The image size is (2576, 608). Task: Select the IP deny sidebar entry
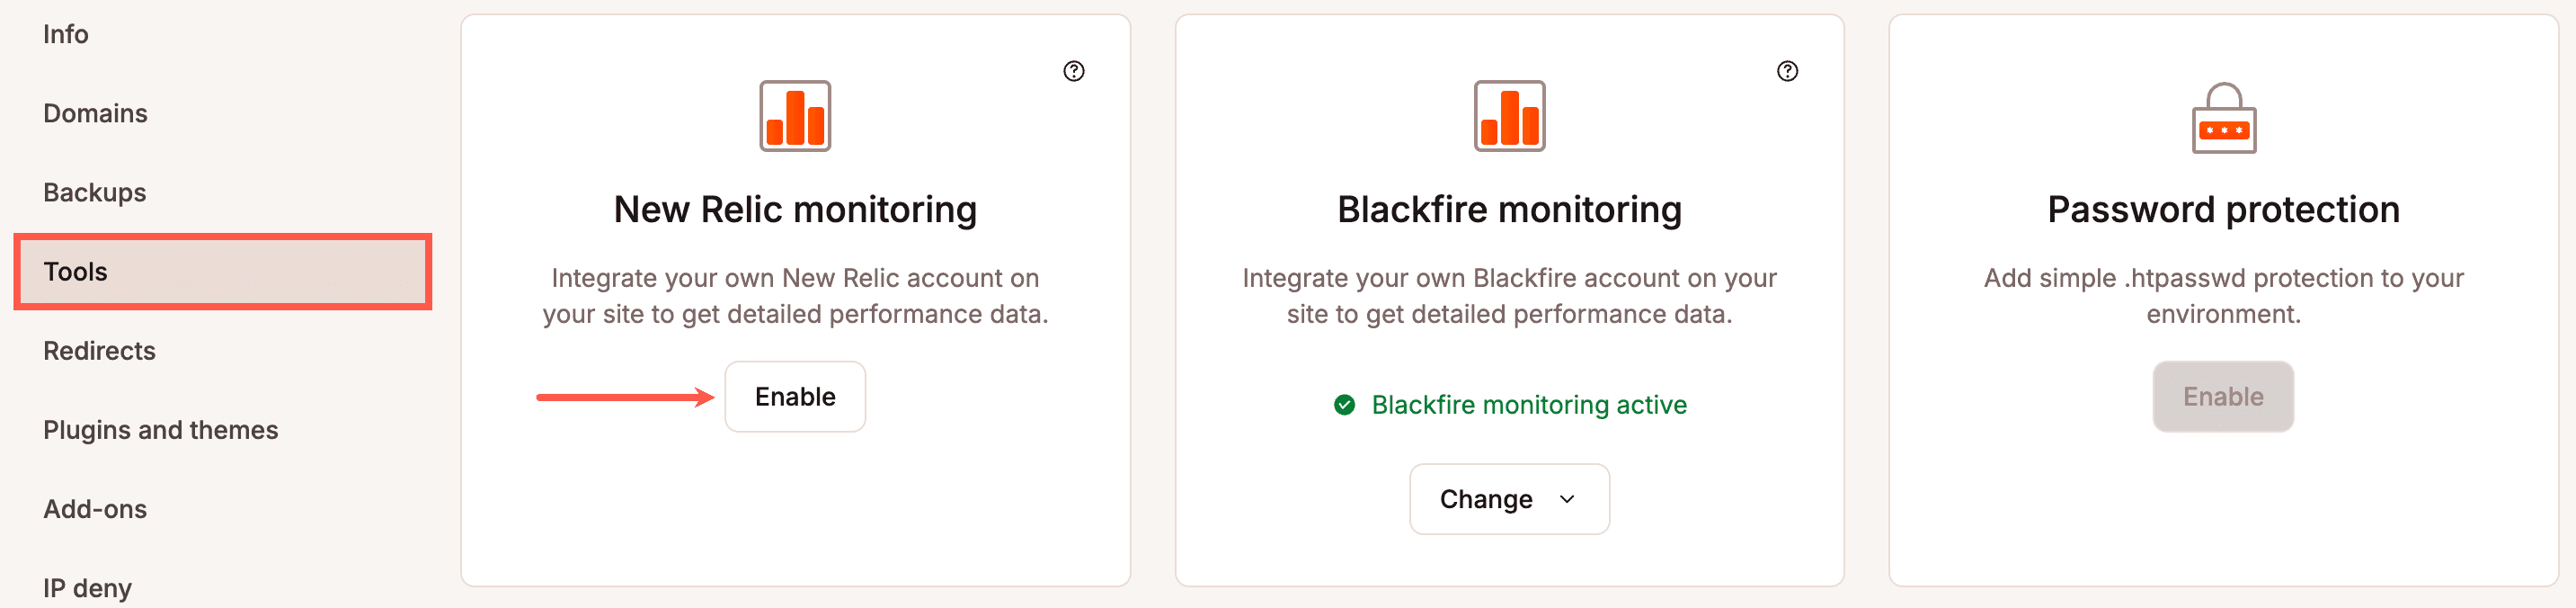(x=87, y=587)
